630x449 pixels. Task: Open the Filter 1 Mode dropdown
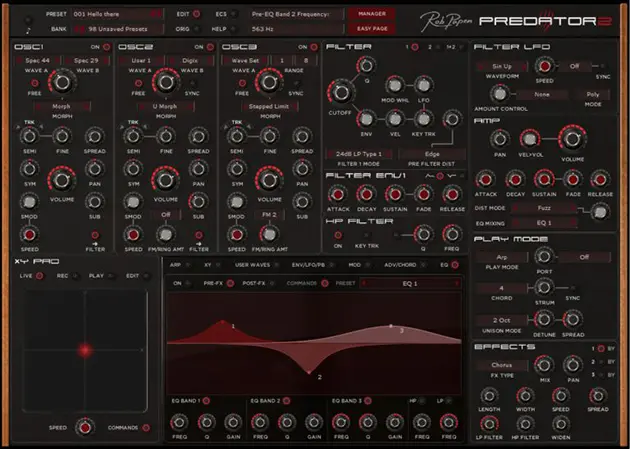359,153
